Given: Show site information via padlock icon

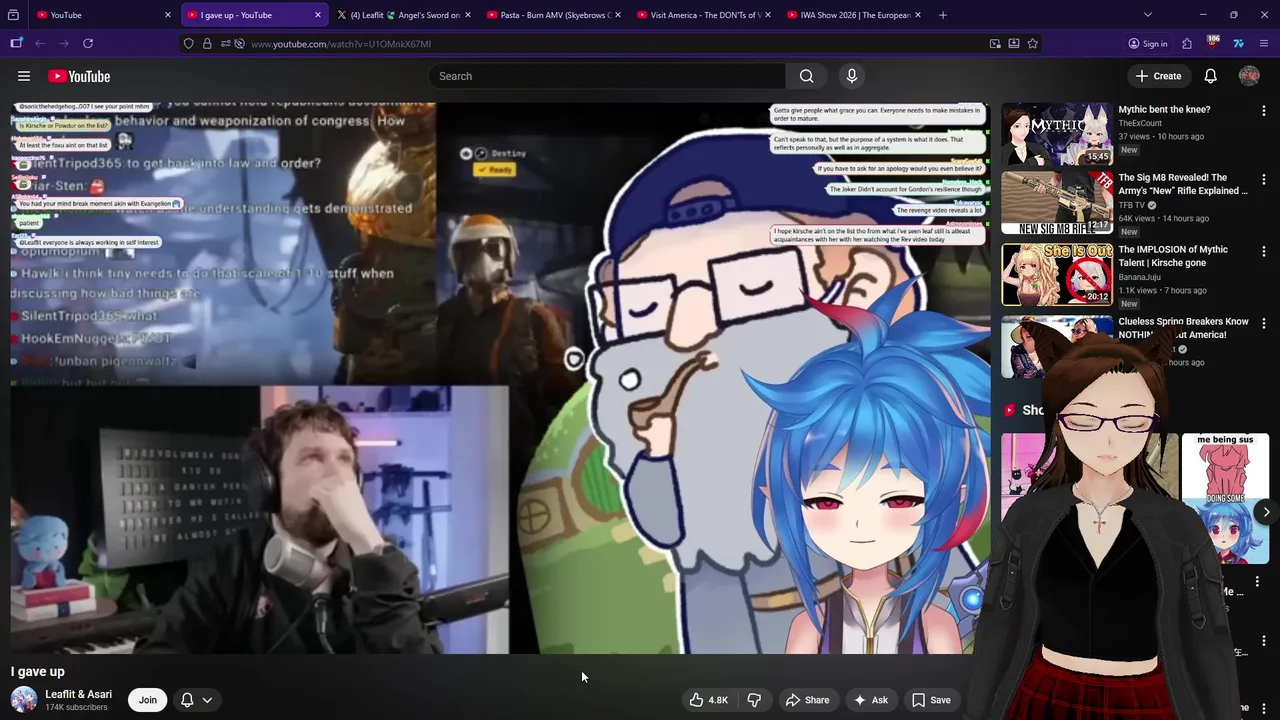Looking at the screenshot, I should click(x=207, y=43).
